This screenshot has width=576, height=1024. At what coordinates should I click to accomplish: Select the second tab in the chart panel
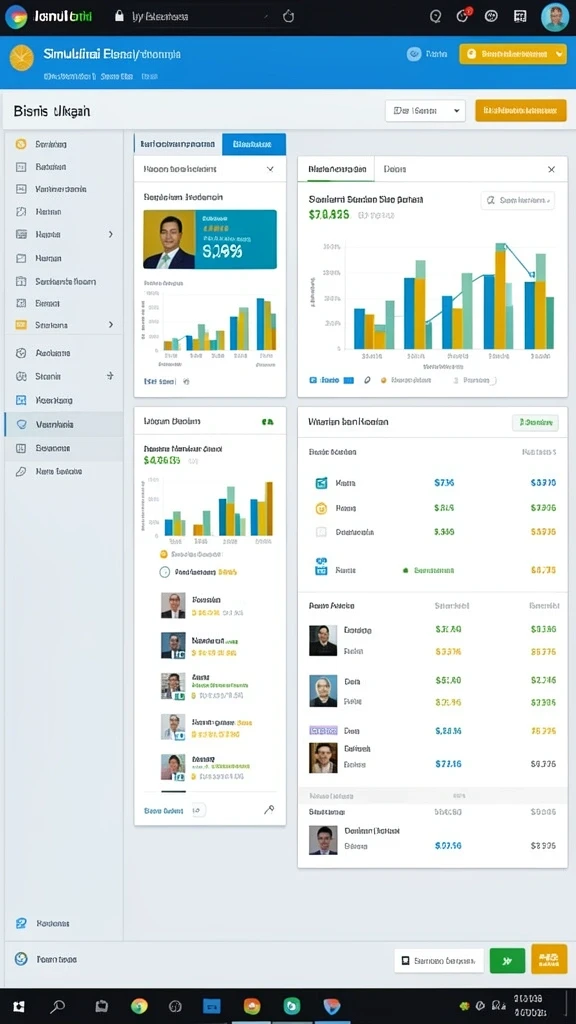(395, 169)
